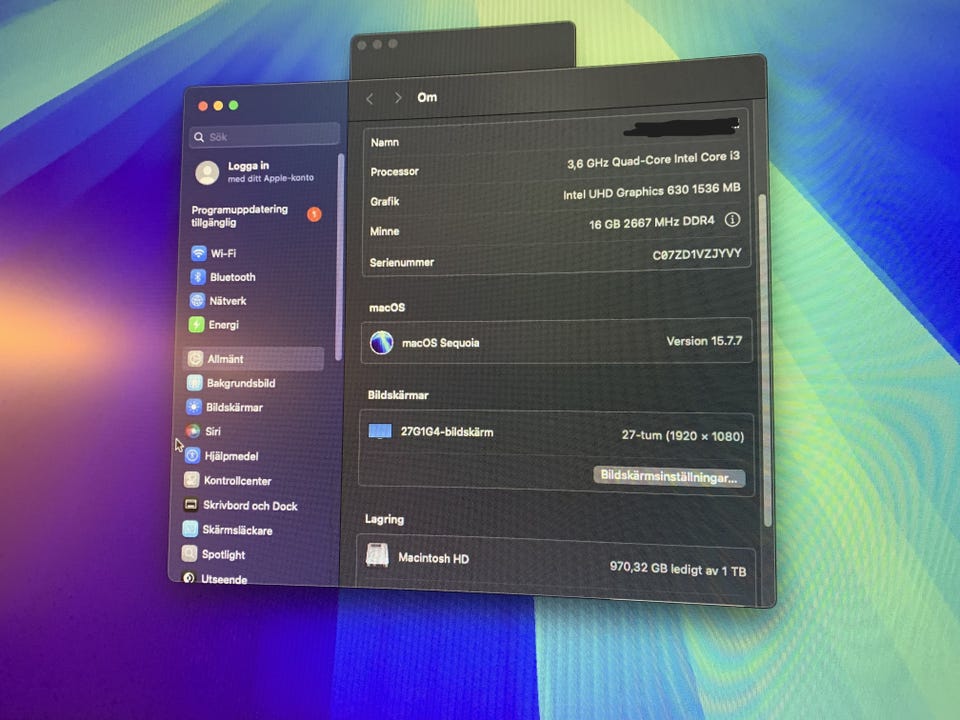Screen dimensions: 960x720
Task: Select the Nätverk globe icon
Action: coord(197,301)
